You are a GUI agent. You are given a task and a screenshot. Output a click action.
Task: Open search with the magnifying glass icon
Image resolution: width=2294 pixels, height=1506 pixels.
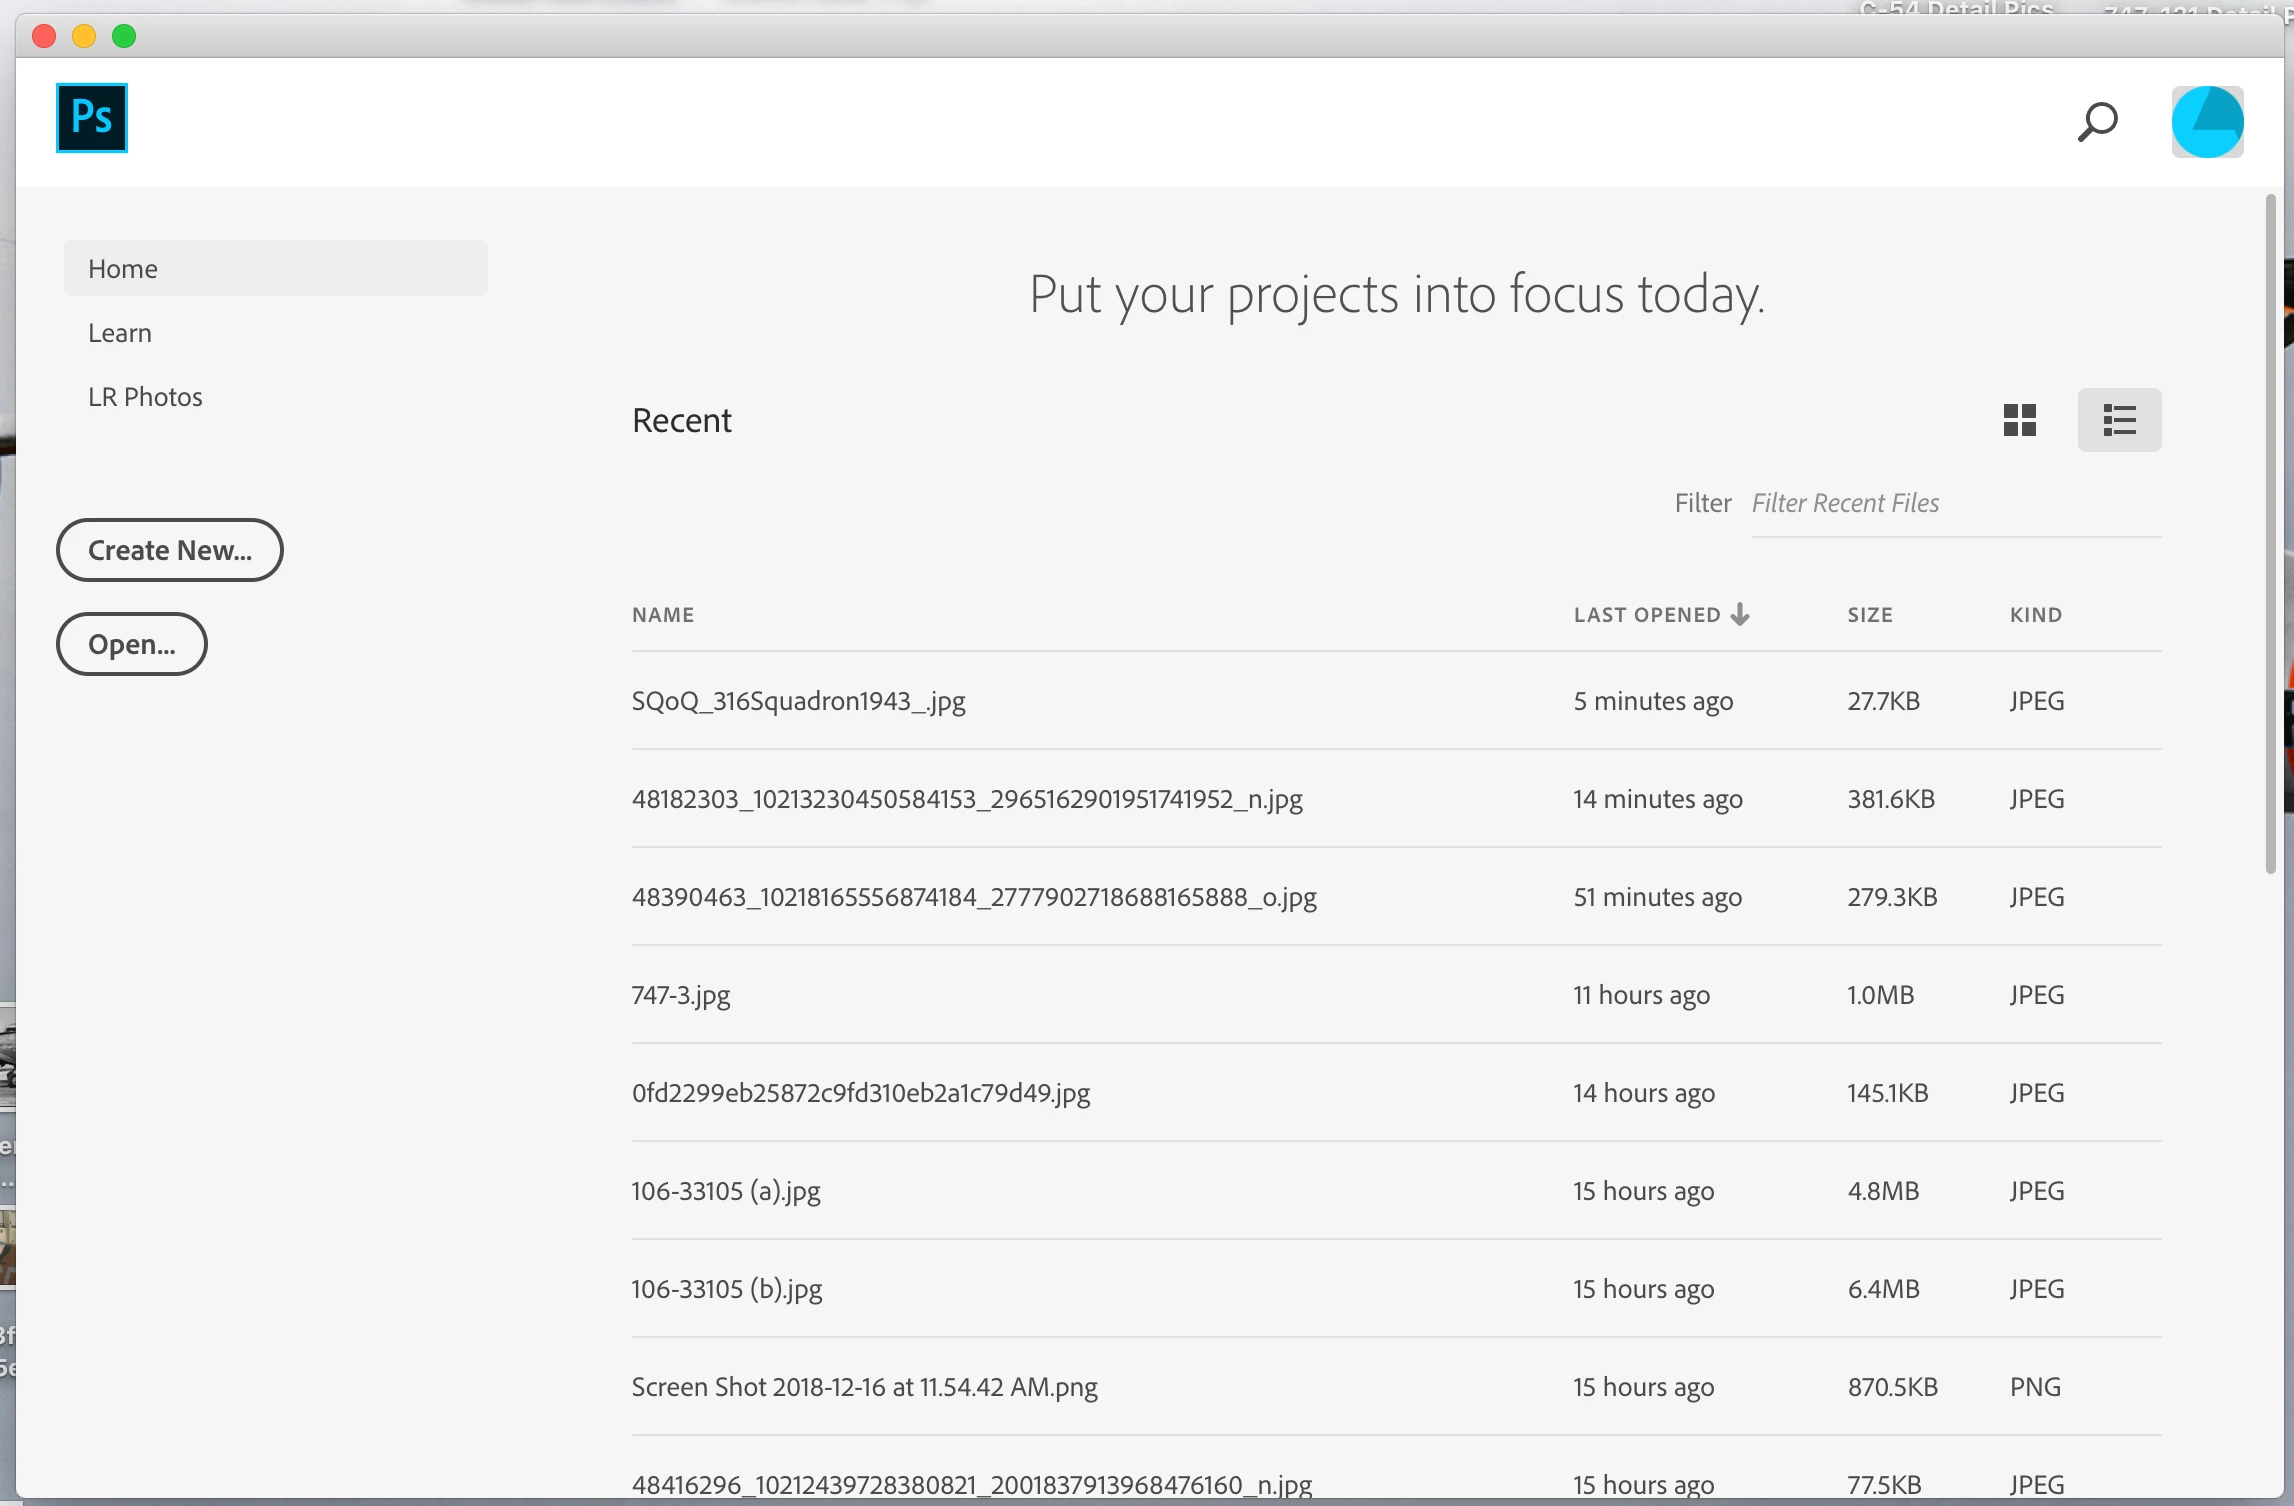point(2097,122)
